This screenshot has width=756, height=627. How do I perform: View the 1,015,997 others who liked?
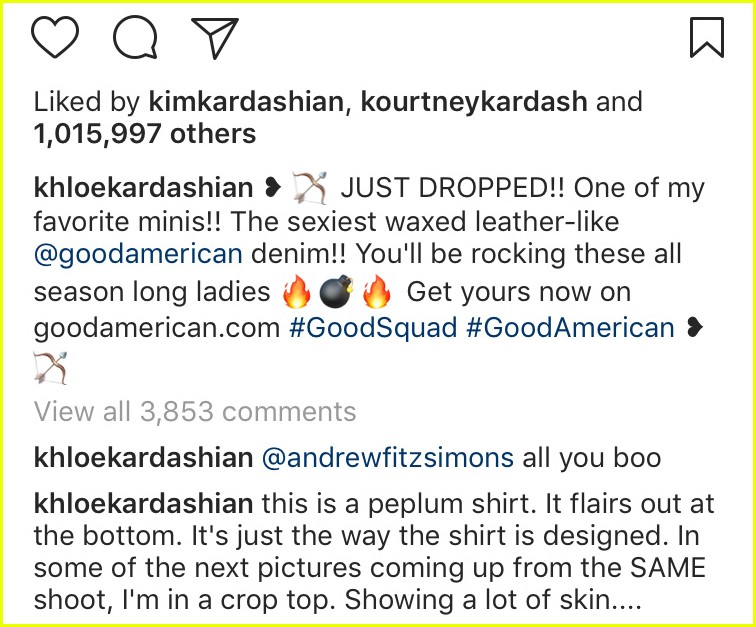tap(145, 134)
